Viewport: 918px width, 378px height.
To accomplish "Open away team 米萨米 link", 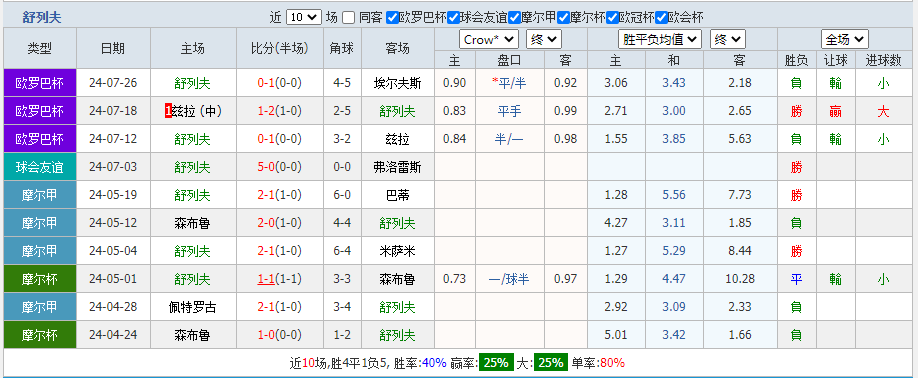I will pos(398,251).
